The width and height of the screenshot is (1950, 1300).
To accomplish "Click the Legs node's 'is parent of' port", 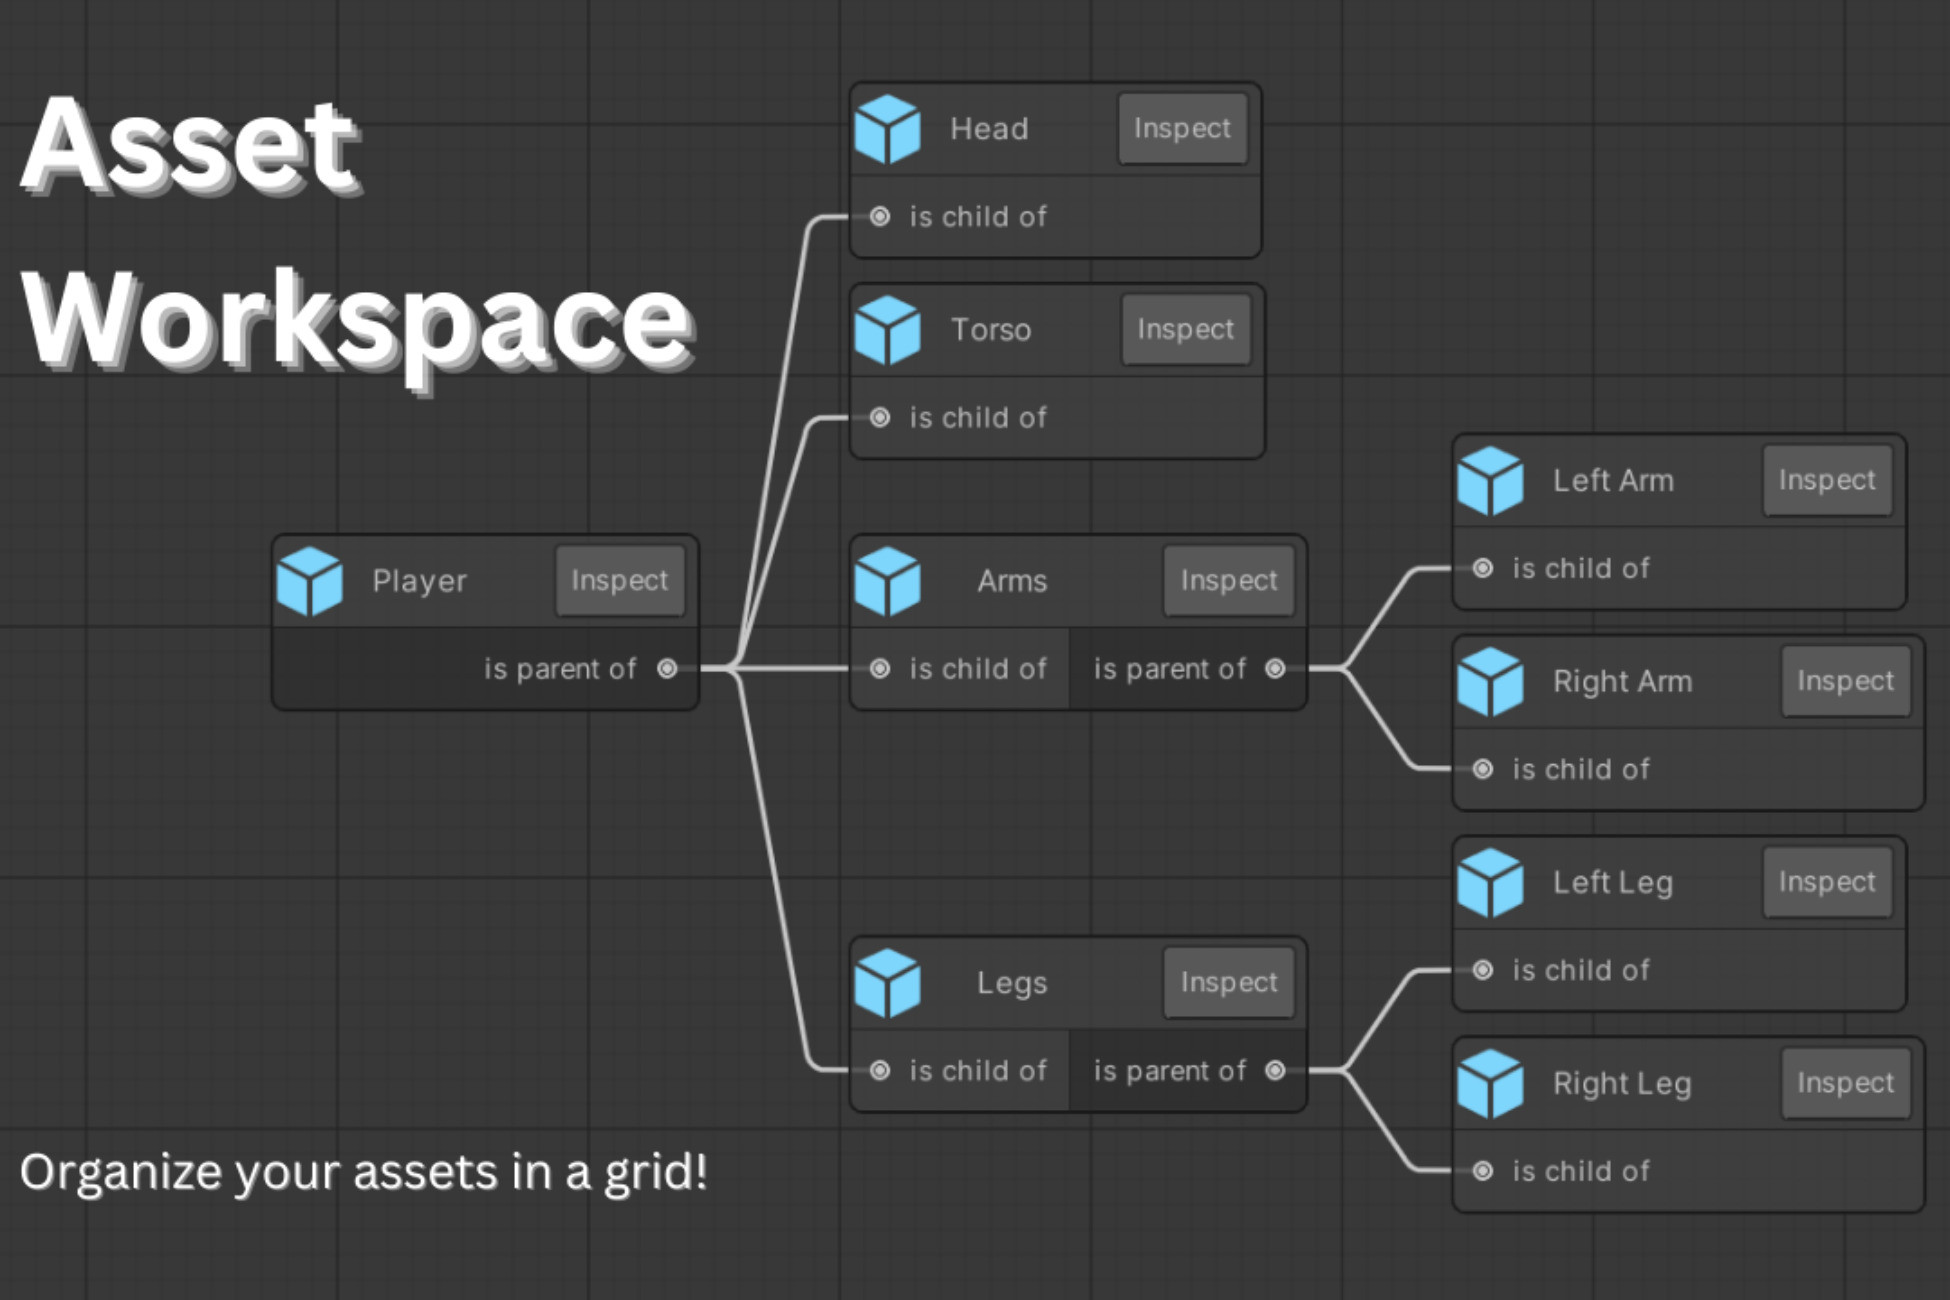I will tap(1275, 1071).
